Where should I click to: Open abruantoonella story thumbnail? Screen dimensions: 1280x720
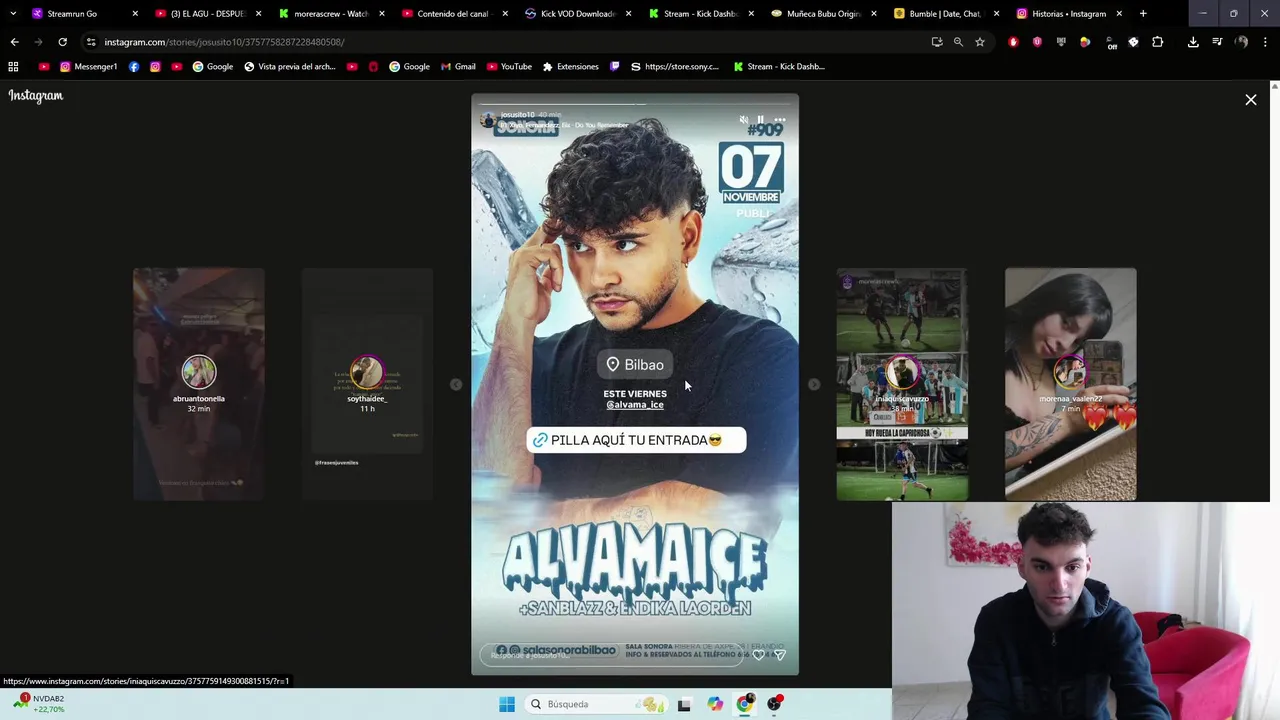pyautogui.click(x=199, y=384)
